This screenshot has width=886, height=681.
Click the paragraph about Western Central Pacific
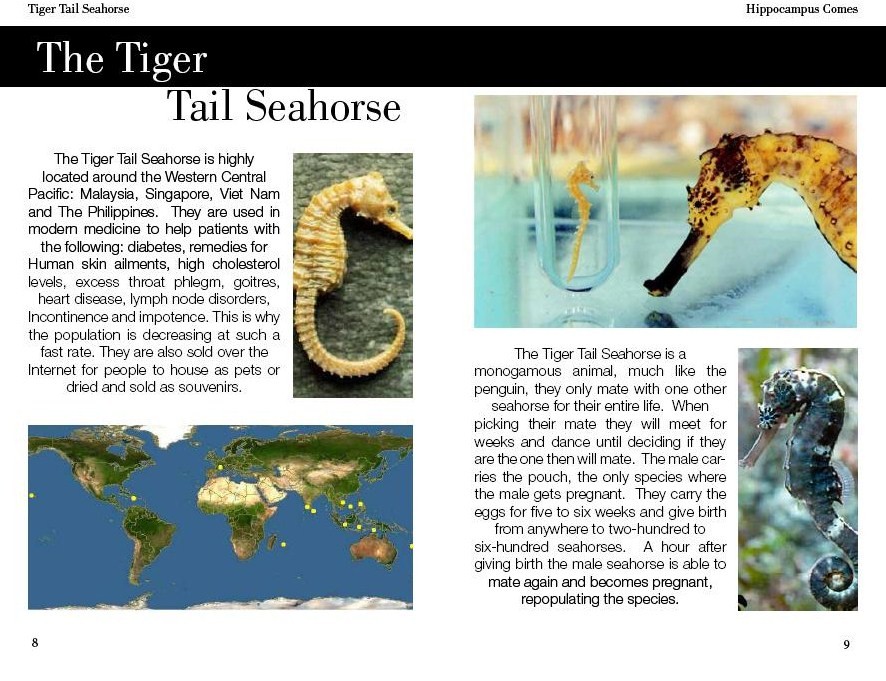coord(154,271)
